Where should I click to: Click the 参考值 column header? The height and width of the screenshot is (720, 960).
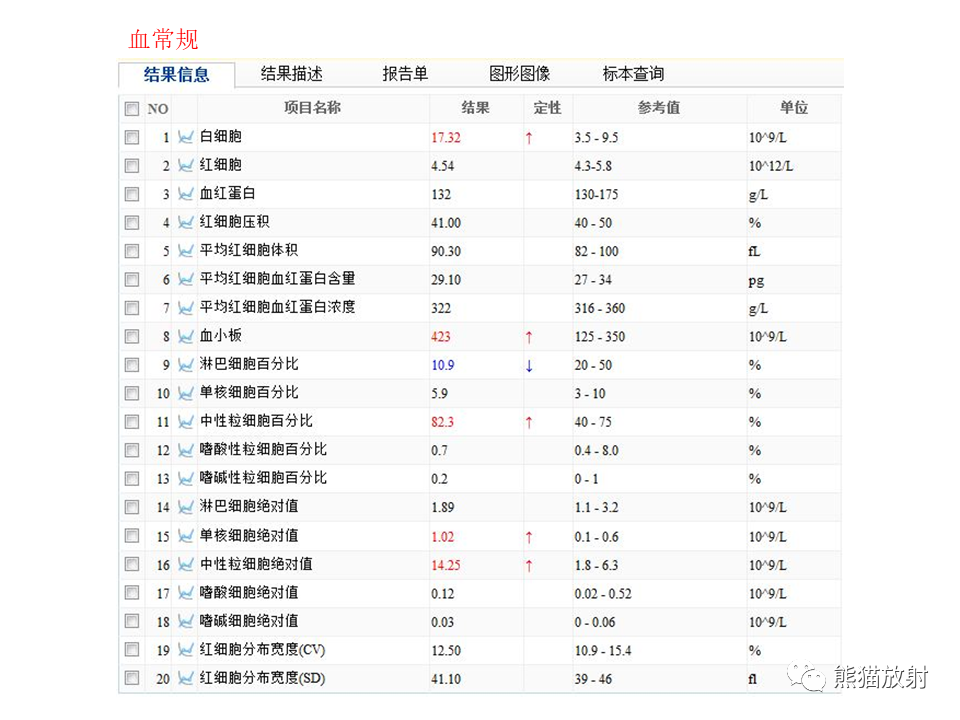click(659, 108)
